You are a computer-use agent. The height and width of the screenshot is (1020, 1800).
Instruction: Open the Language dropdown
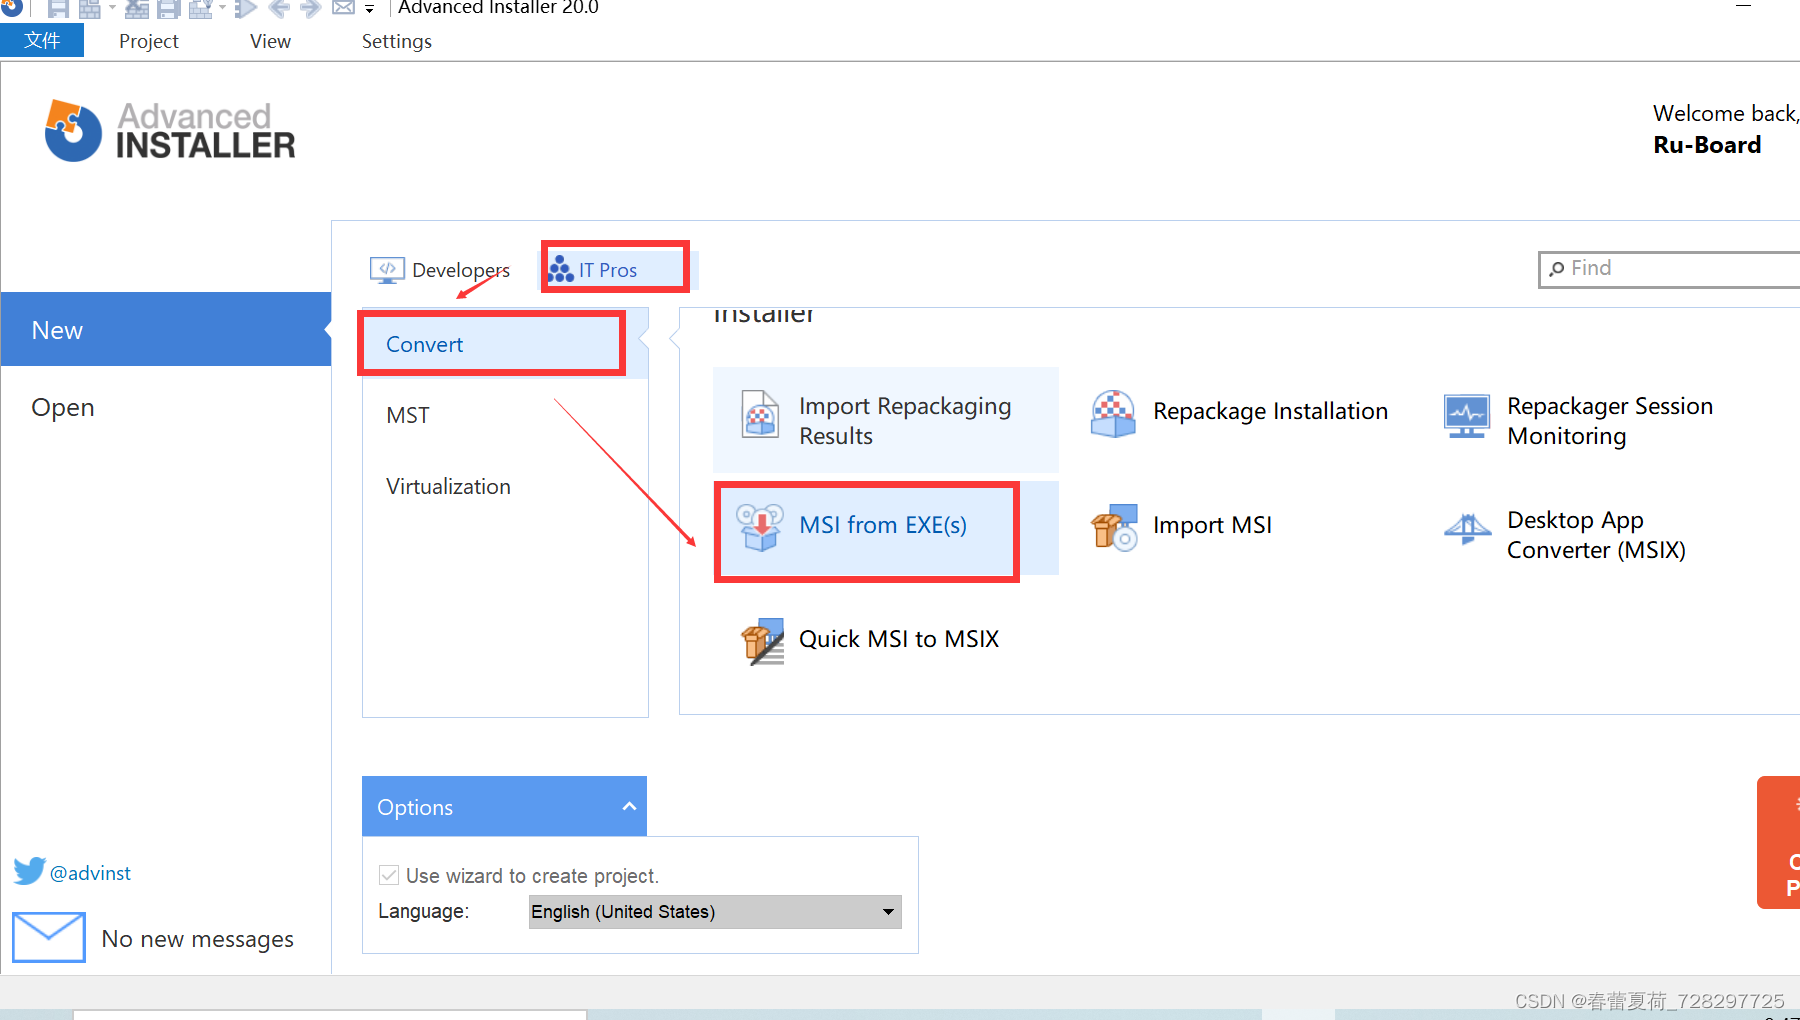(x=715, y=912)
